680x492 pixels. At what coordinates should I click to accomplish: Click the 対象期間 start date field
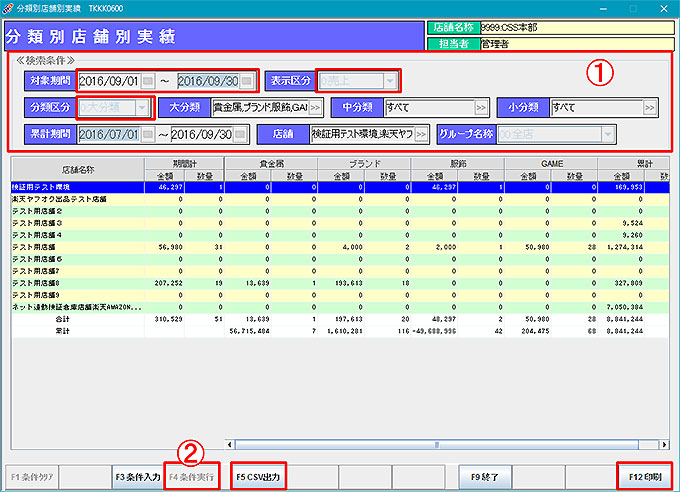coord(108,81)
